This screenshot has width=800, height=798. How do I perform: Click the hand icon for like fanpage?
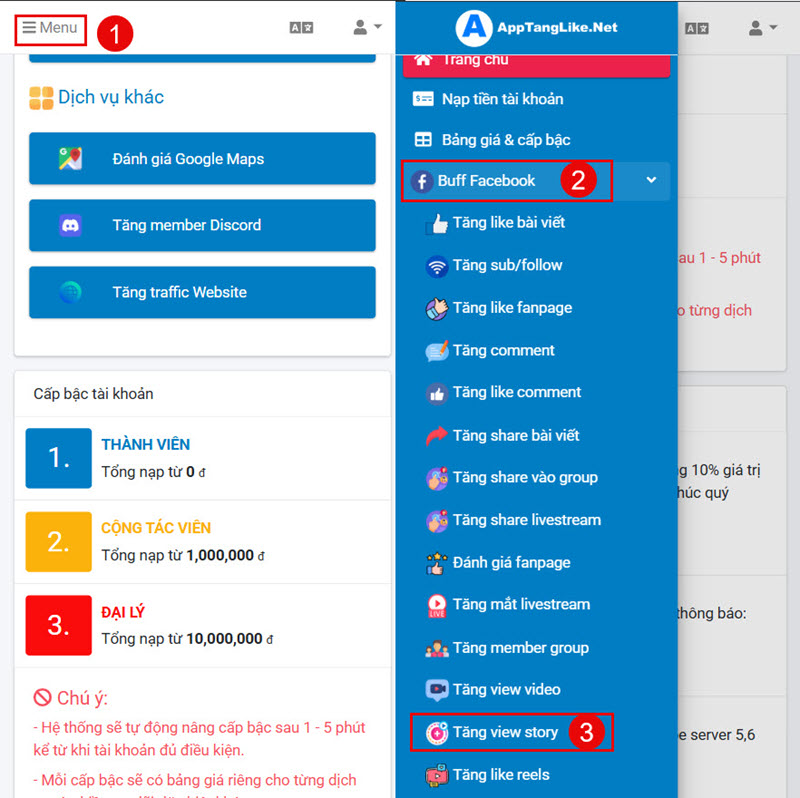437,309
